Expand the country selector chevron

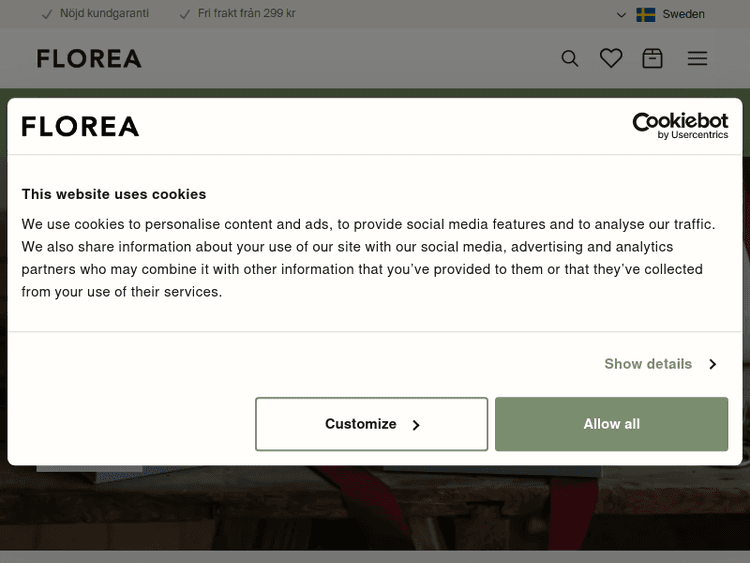(x=621, y=15)
